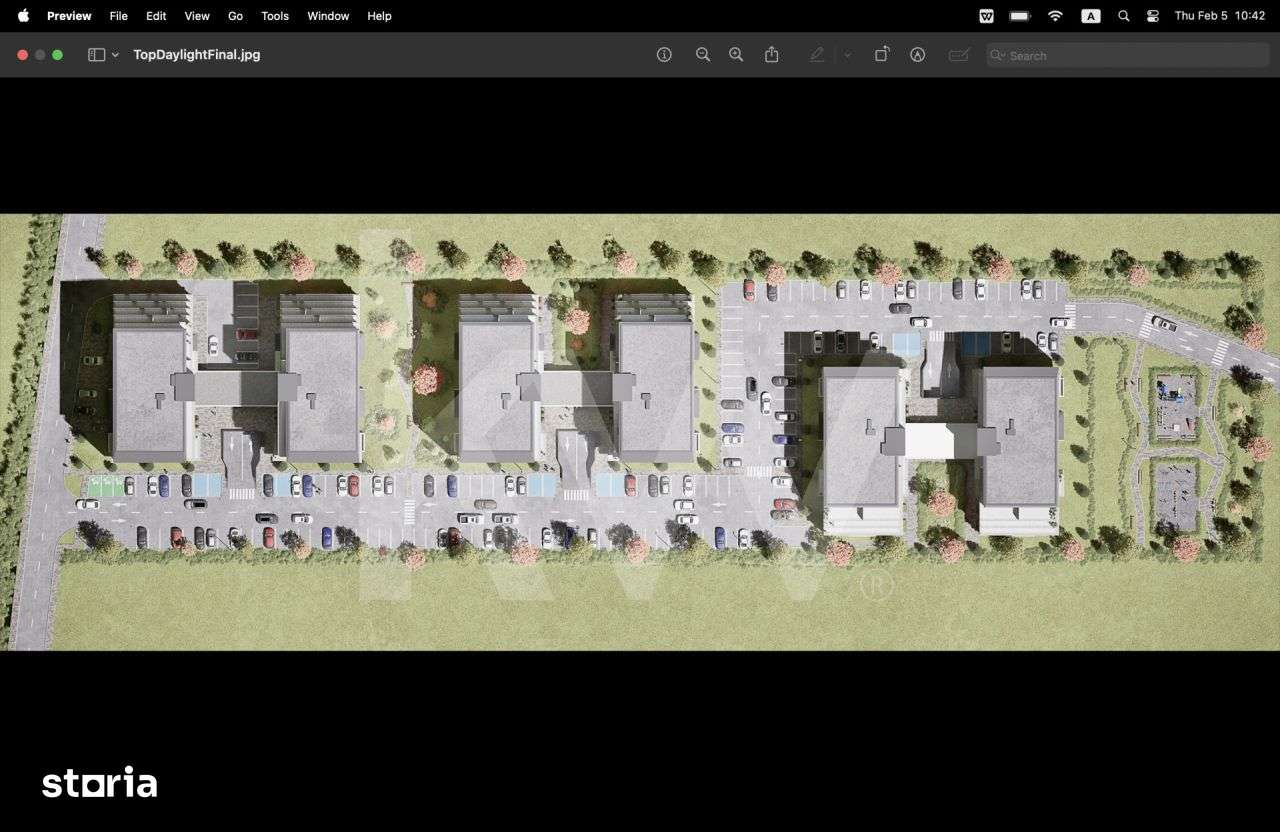This screenshot has height=832, width=1280.
Task: Click inside the Search field
Action: (x=1130, y=56)
